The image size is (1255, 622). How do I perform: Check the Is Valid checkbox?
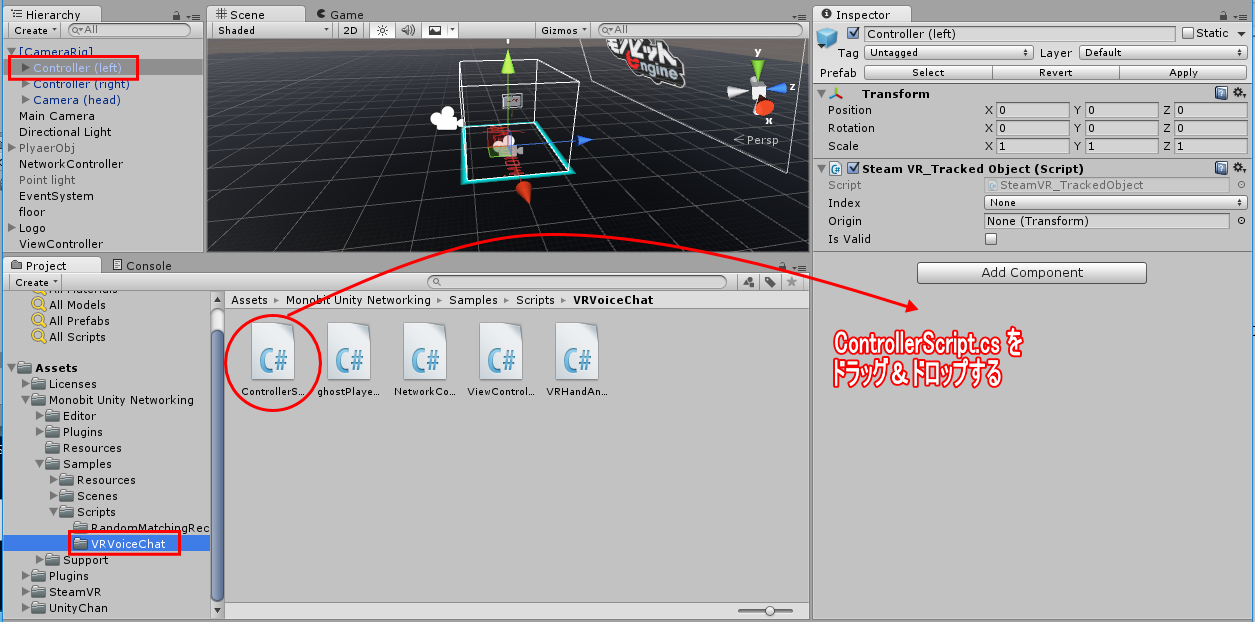coord(991,239)
